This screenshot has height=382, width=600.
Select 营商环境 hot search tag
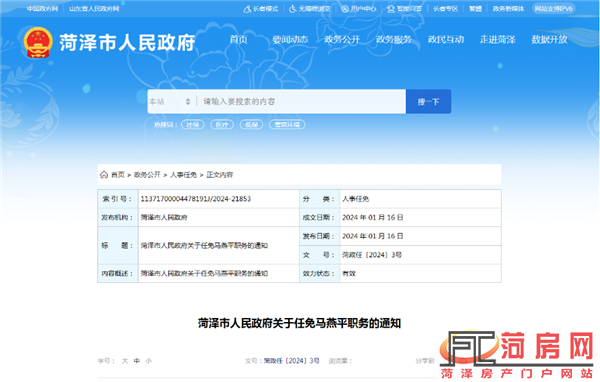(x=287, y=124)
